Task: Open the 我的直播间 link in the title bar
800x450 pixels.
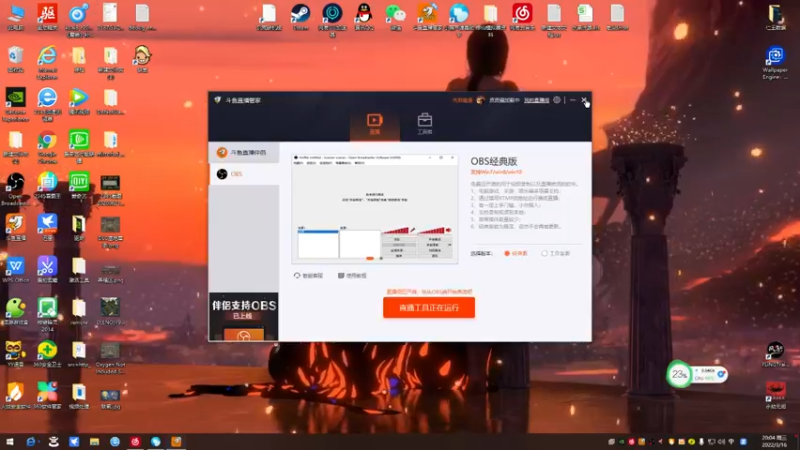Action: (536, 100)
